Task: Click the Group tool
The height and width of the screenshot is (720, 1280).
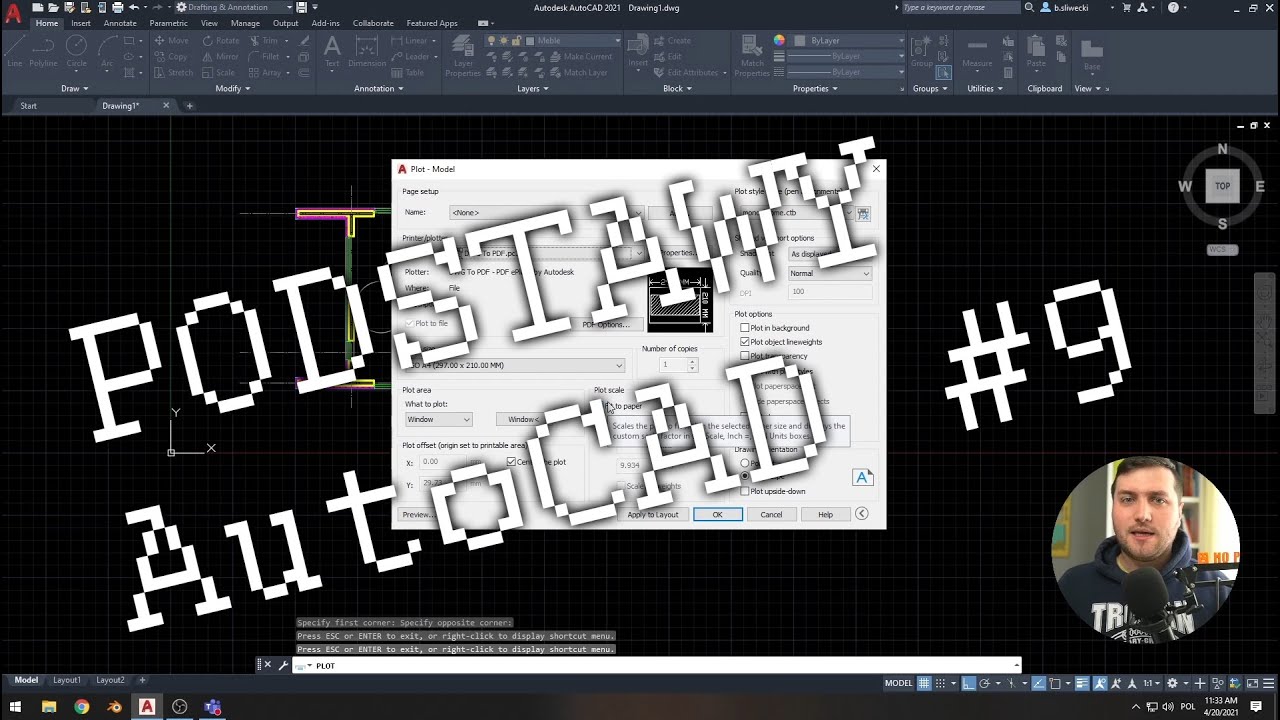Action: (x=920, y=52)
